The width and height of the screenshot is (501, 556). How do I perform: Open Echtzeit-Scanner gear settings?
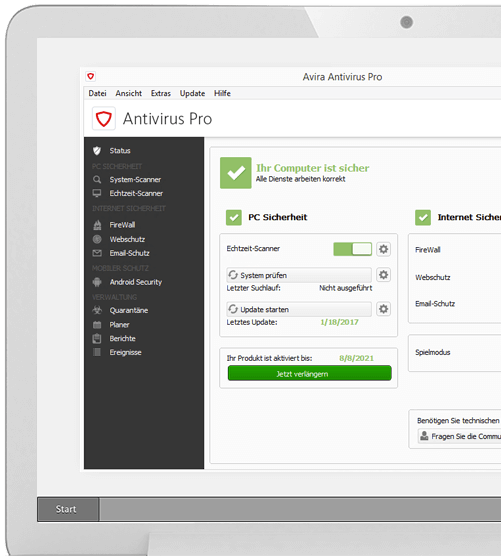(383, 249)
